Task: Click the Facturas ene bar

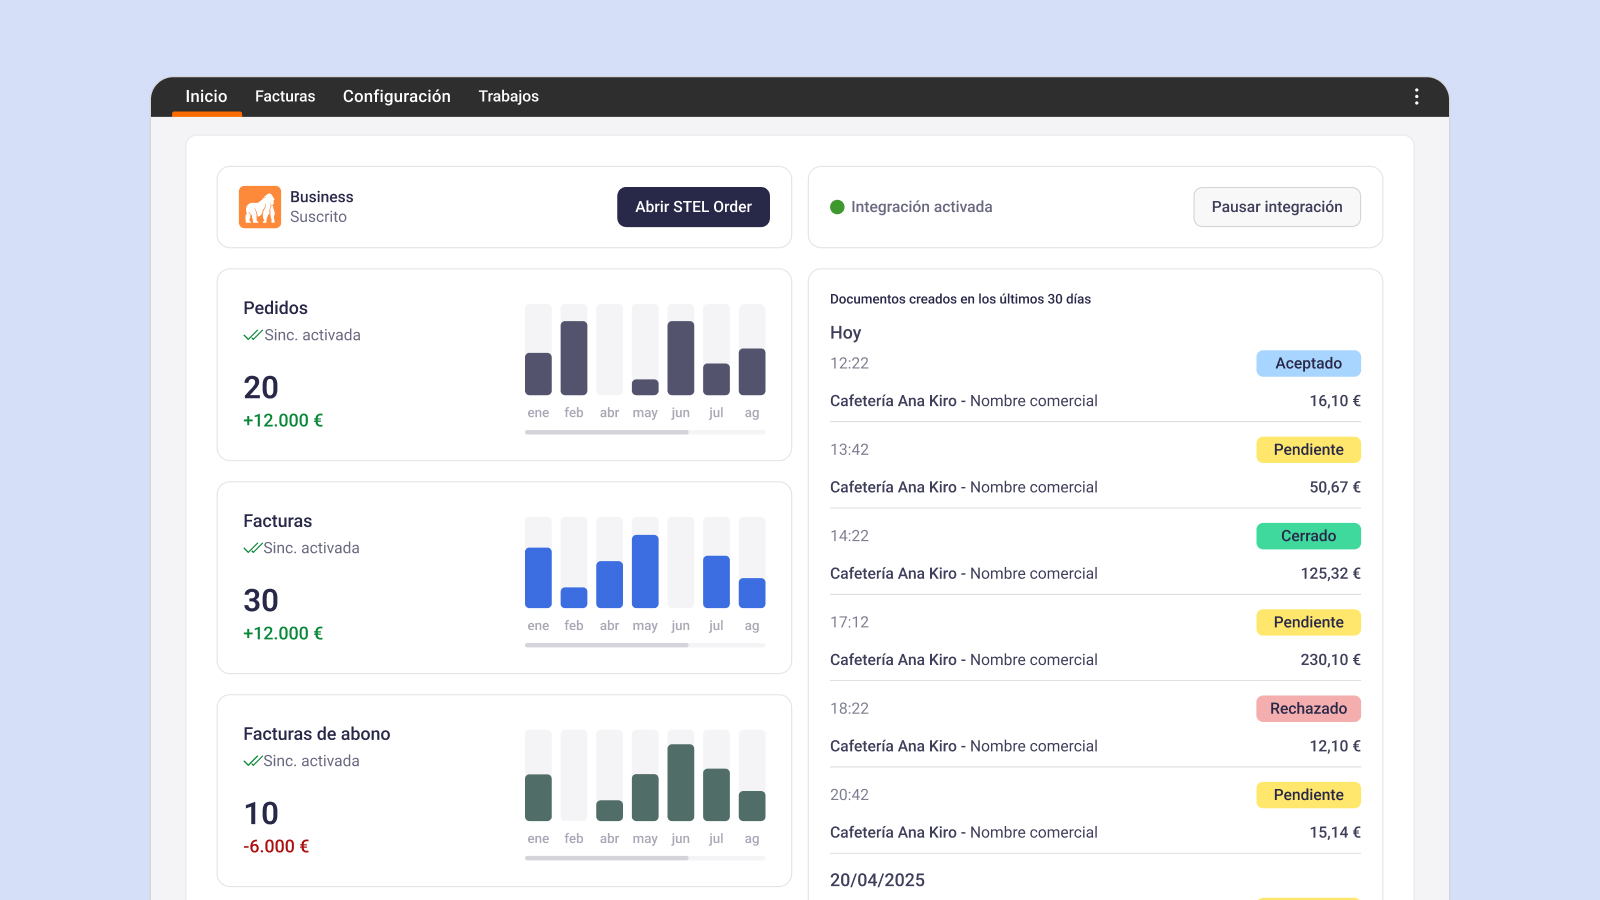Action: coord(538,578)
